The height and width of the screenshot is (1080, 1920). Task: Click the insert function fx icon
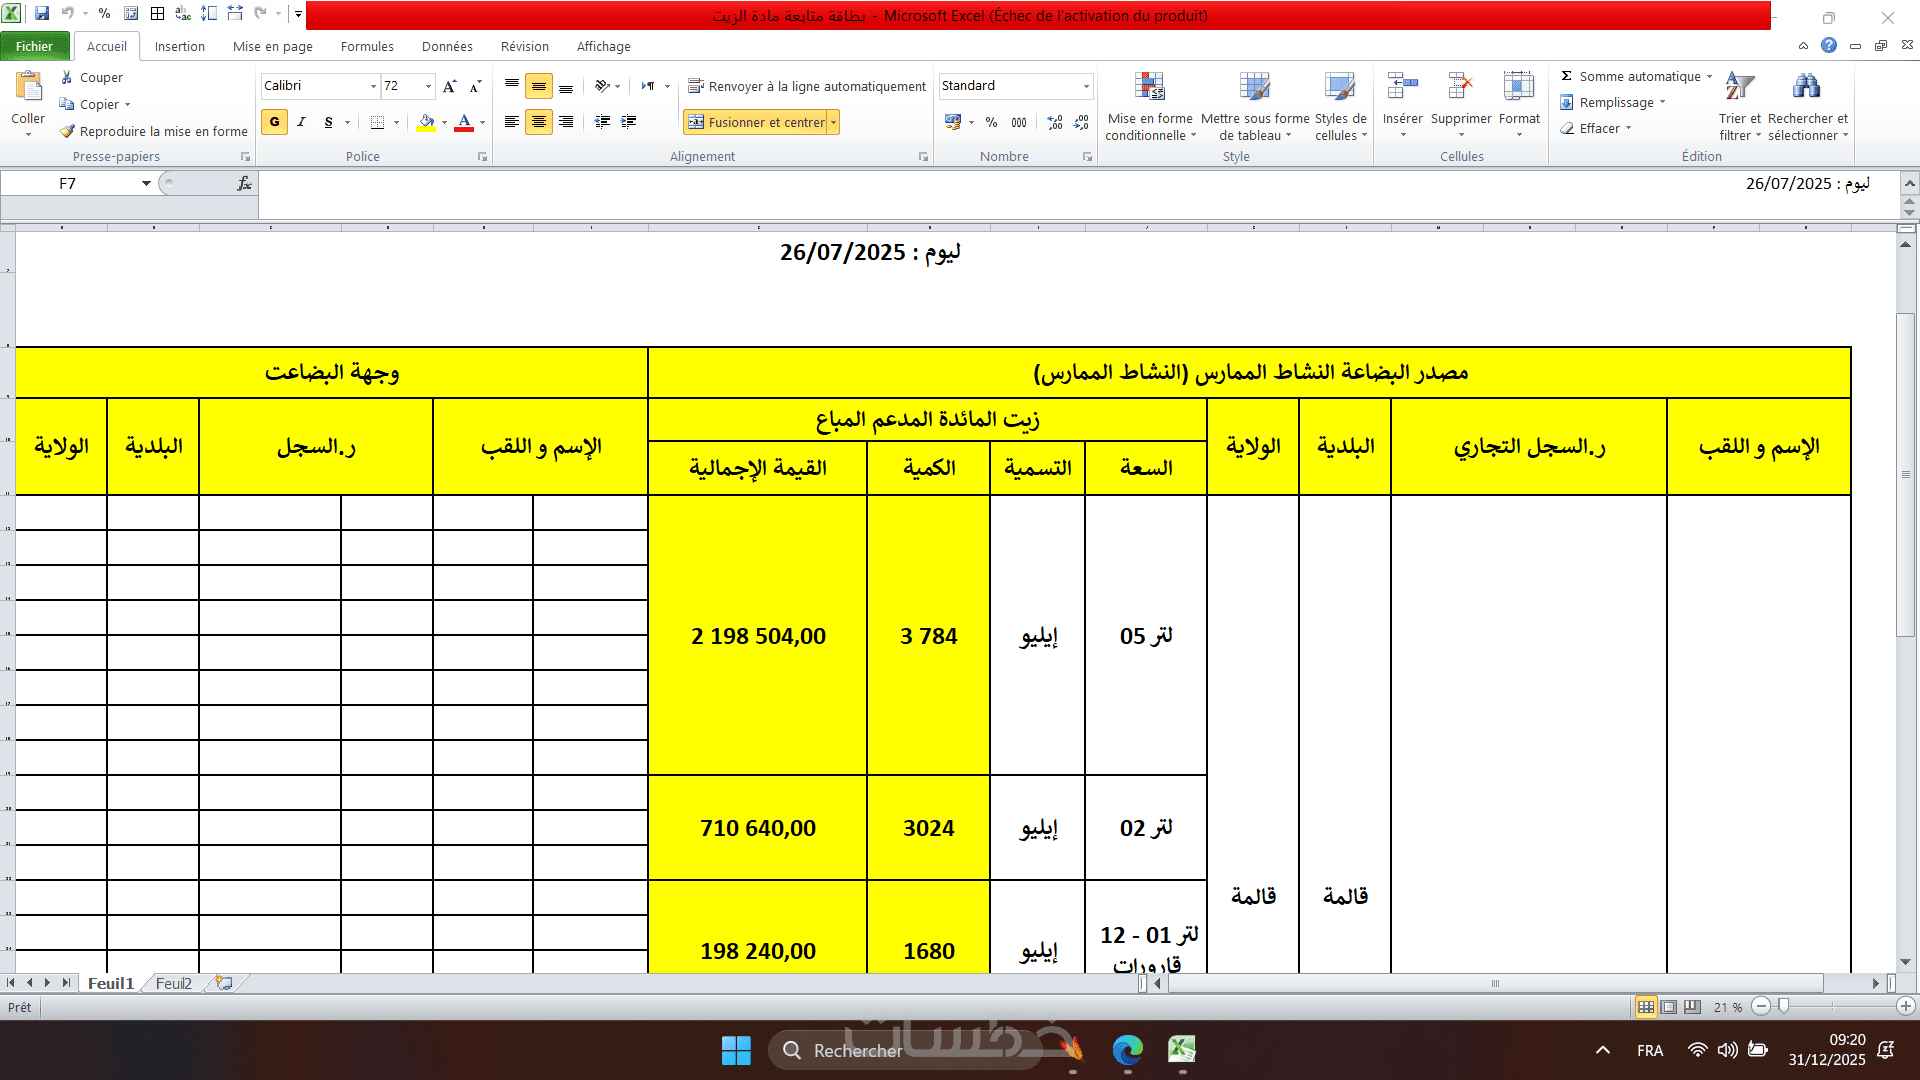coord(244,183)
